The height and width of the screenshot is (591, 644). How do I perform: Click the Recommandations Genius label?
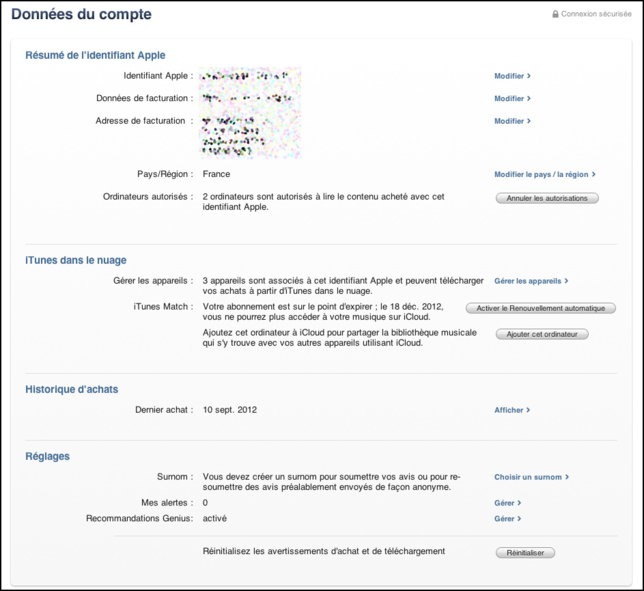(x=140, y=518)
